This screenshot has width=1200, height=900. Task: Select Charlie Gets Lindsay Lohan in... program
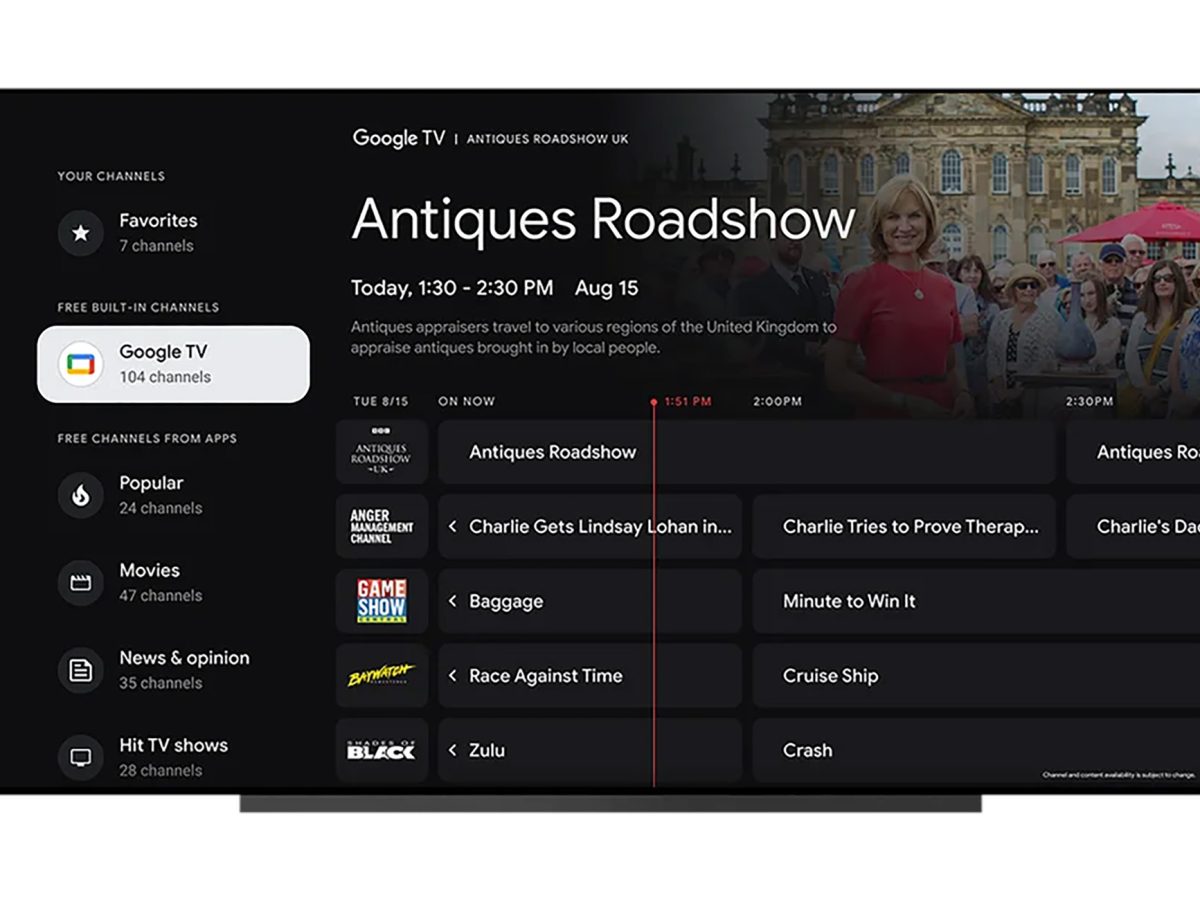click(590, 526)
